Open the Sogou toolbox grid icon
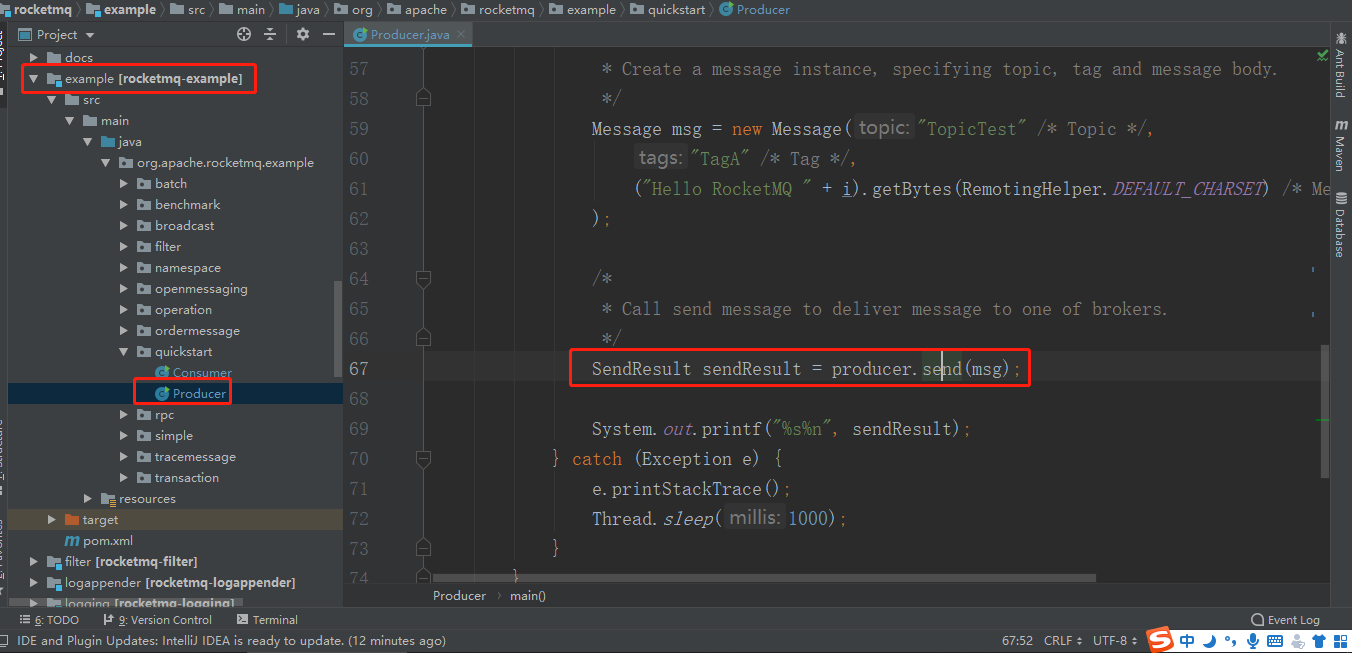Viewport: 1352px width, 653px height. point(1339,641)
